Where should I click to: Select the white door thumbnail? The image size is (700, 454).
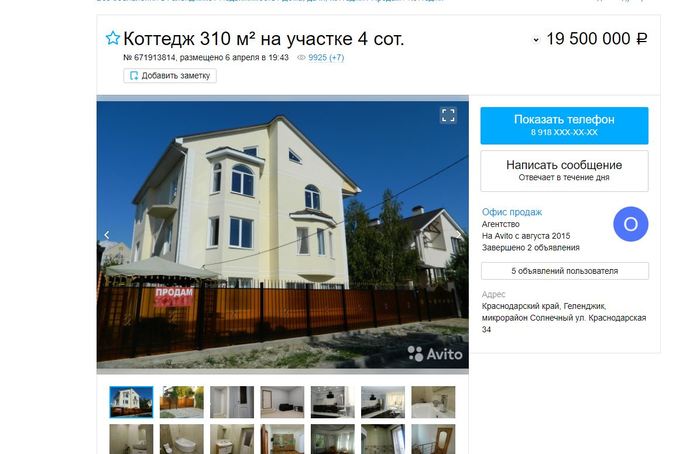tap(232, 402)
